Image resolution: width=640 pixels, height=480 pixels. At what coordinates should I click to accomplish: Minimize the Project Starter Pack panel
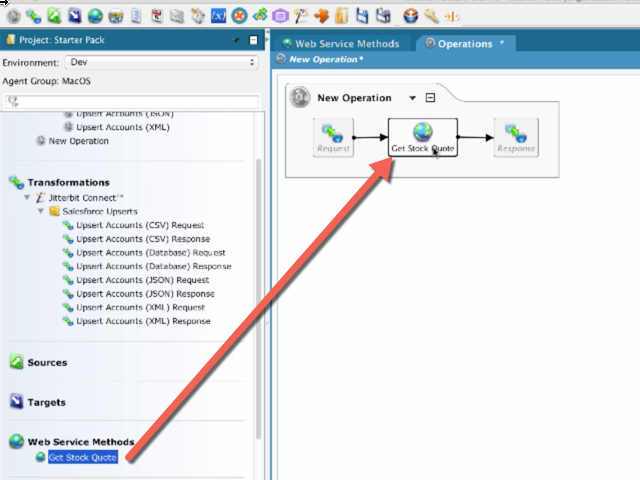[x=253, y=41]
